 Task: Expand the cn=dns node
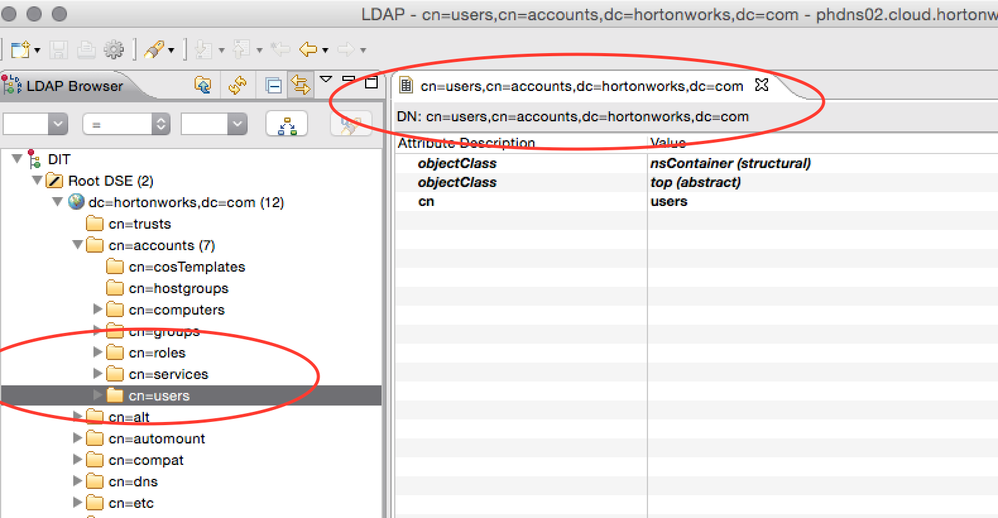click(x=77, y=481)
